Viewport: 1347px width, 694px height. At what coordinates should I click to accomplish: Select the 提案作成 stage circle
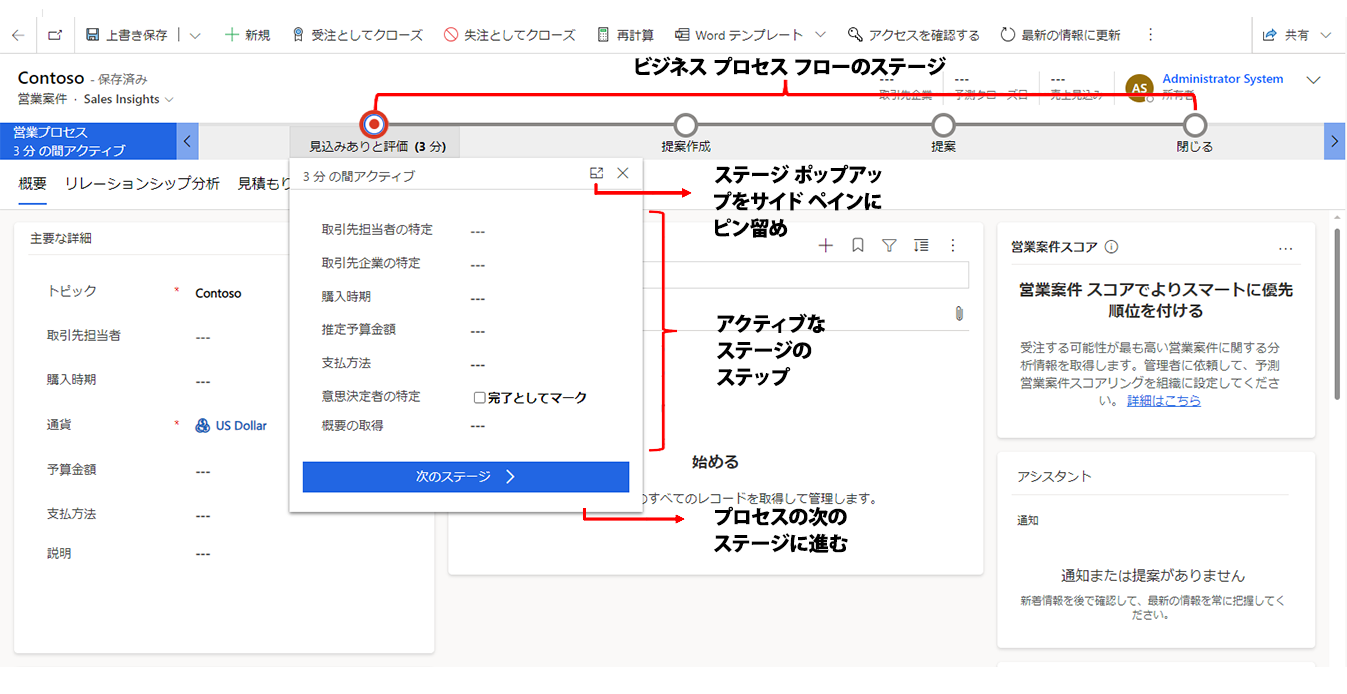685,125
